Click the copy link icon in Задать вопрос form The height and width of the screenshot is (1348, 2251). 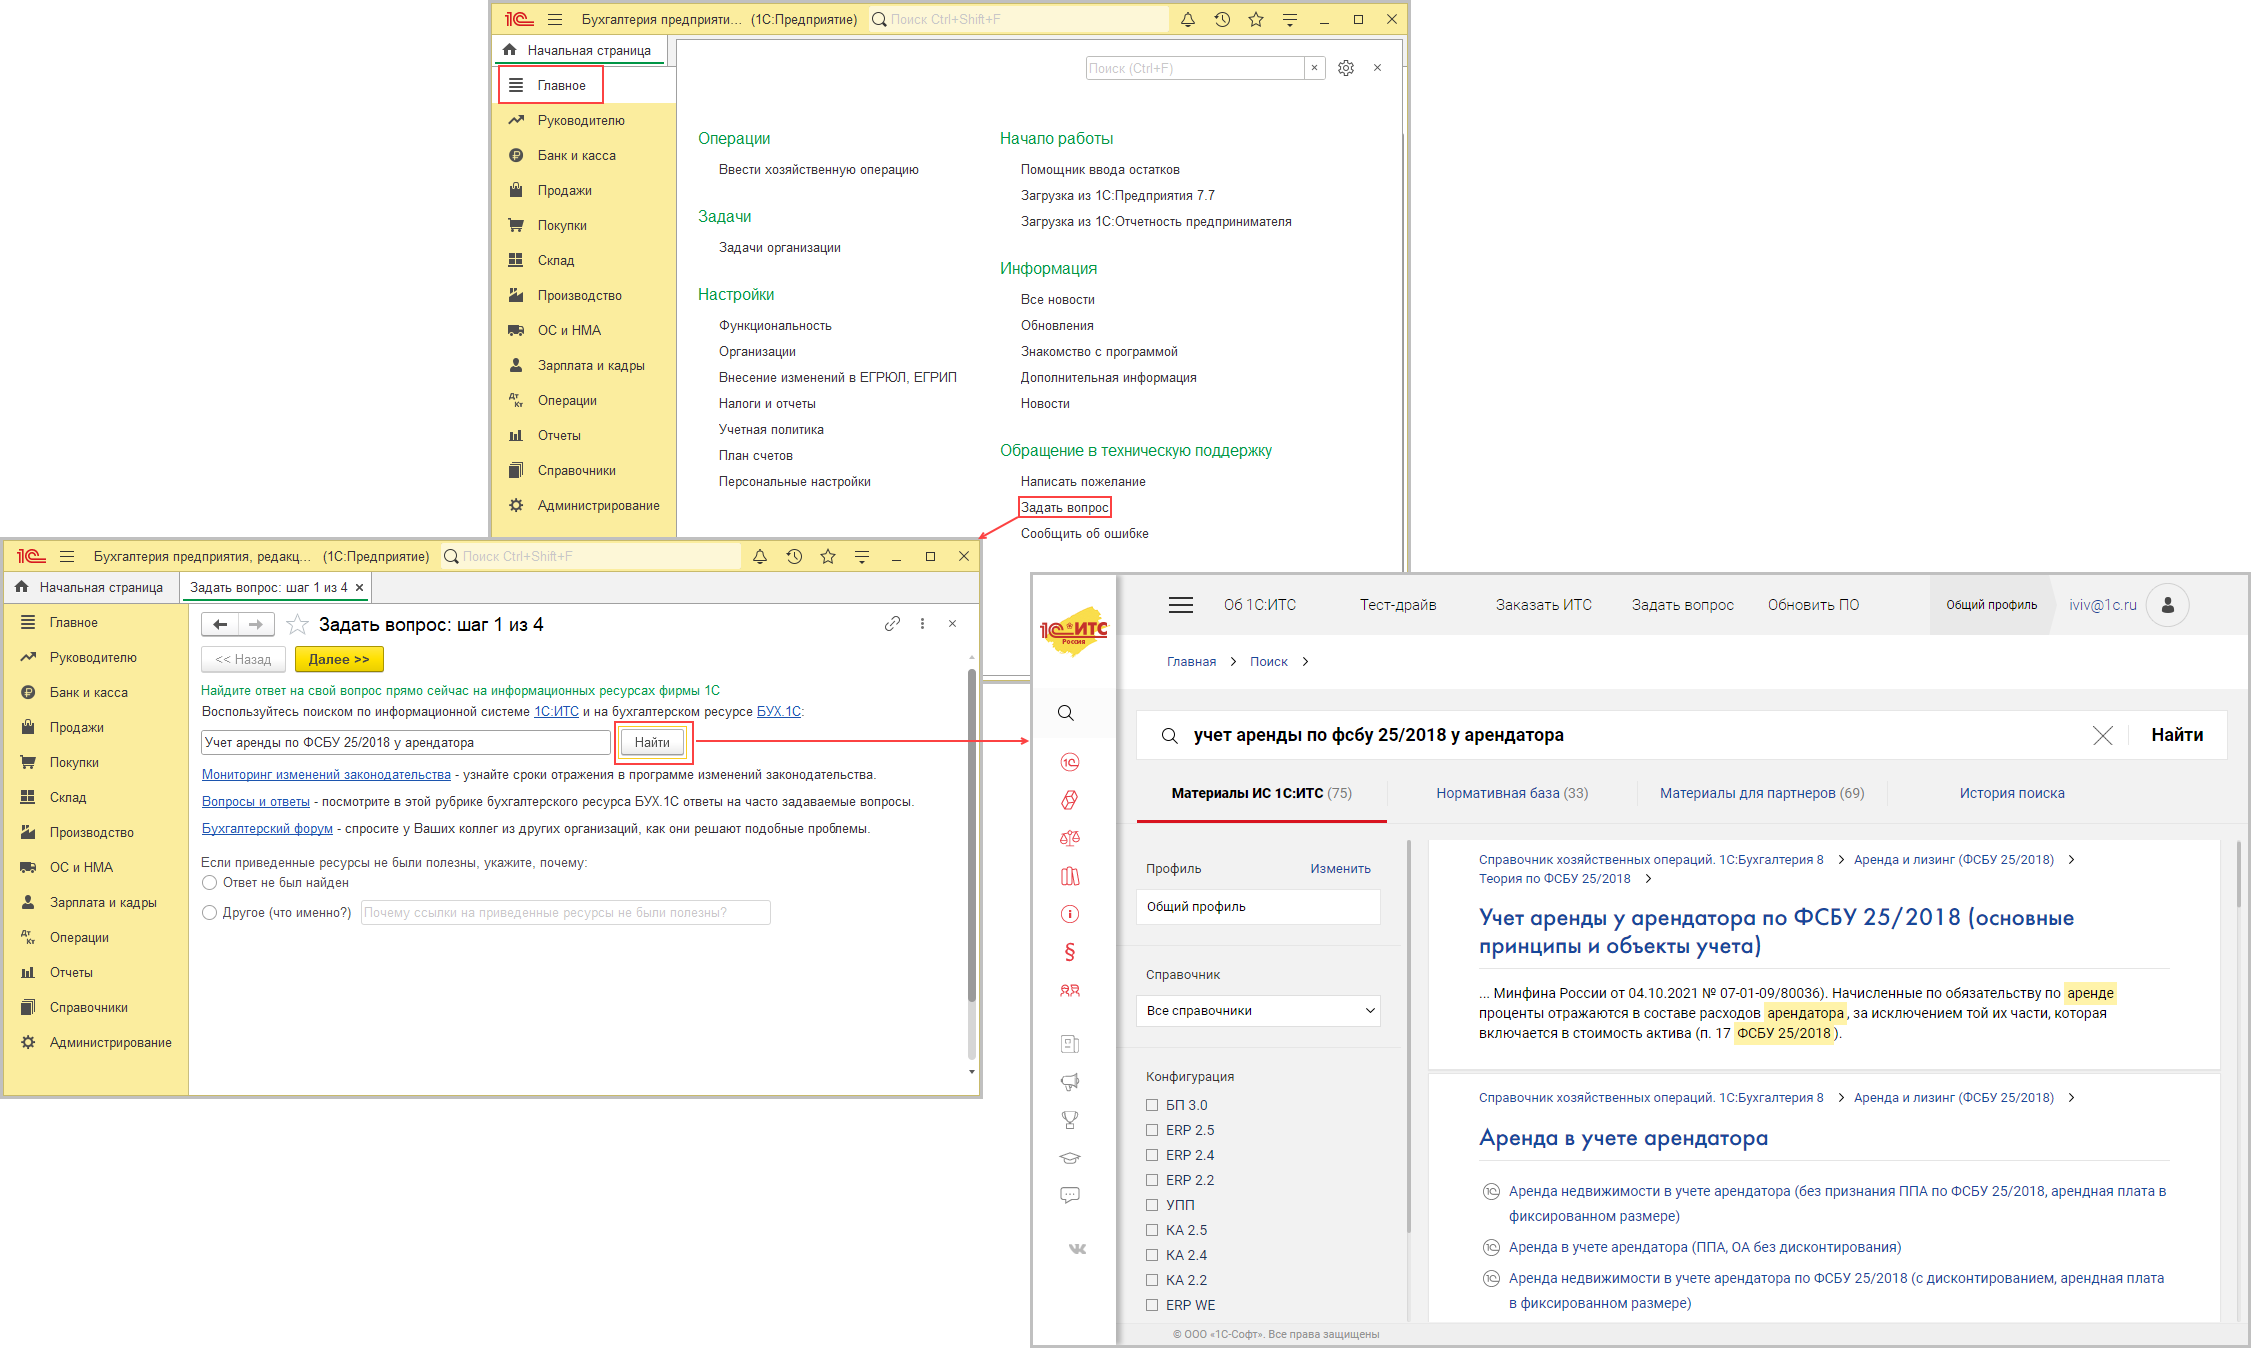click(x=892, y=624)
